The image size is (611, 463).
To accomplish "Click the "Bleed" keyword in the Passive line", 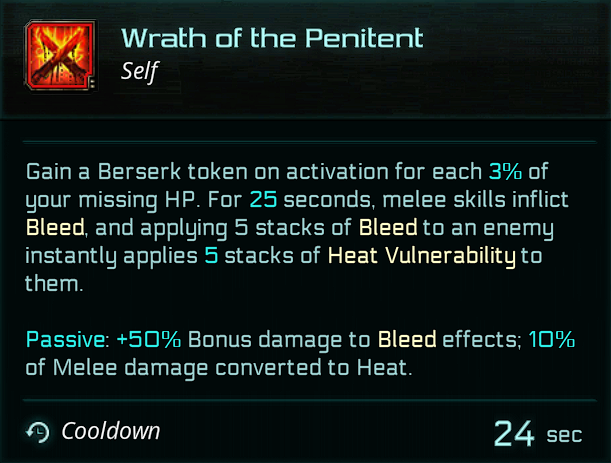I will point(408,339).
